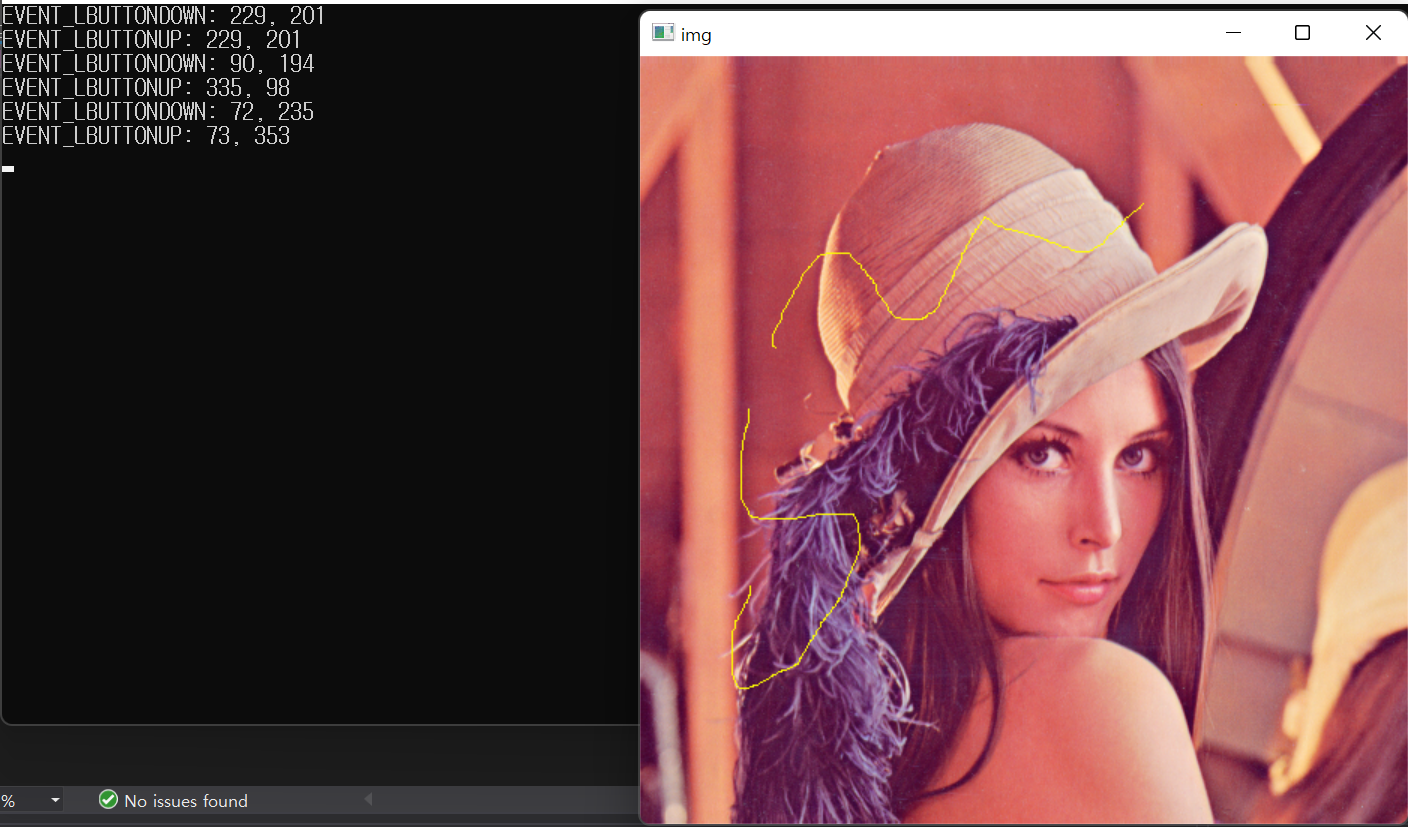1408x827 pixels.
Task: Click the Lena photo in img window
Action: (1023, 440)
